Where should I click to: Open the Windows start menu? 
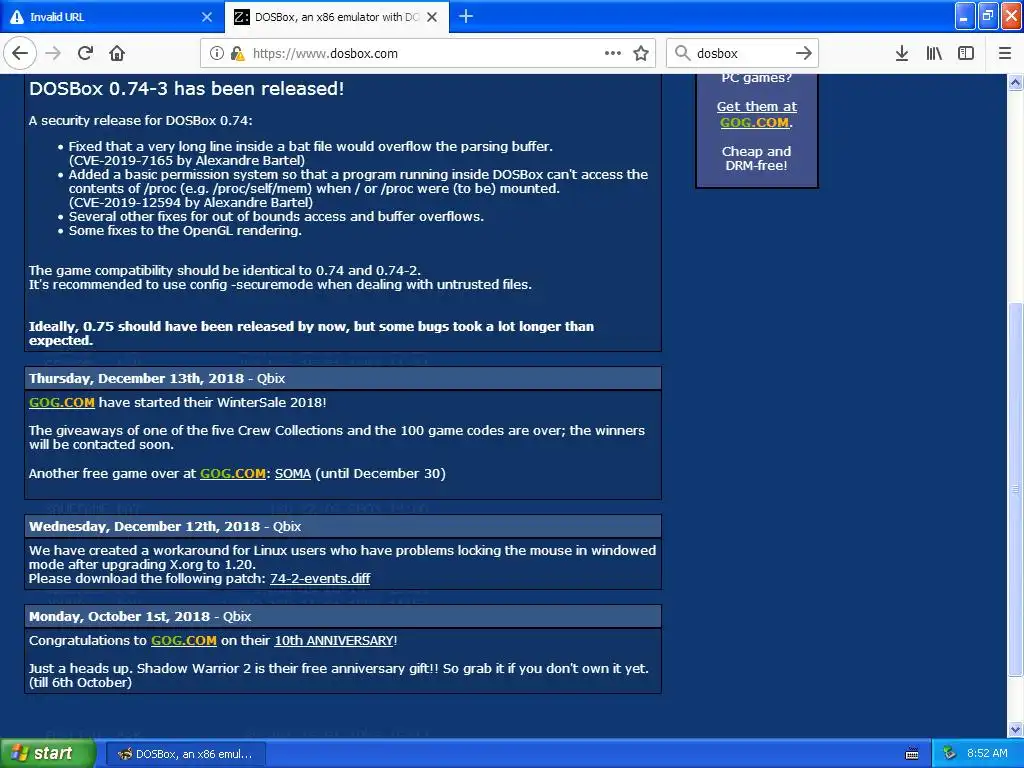click(48, 754)
